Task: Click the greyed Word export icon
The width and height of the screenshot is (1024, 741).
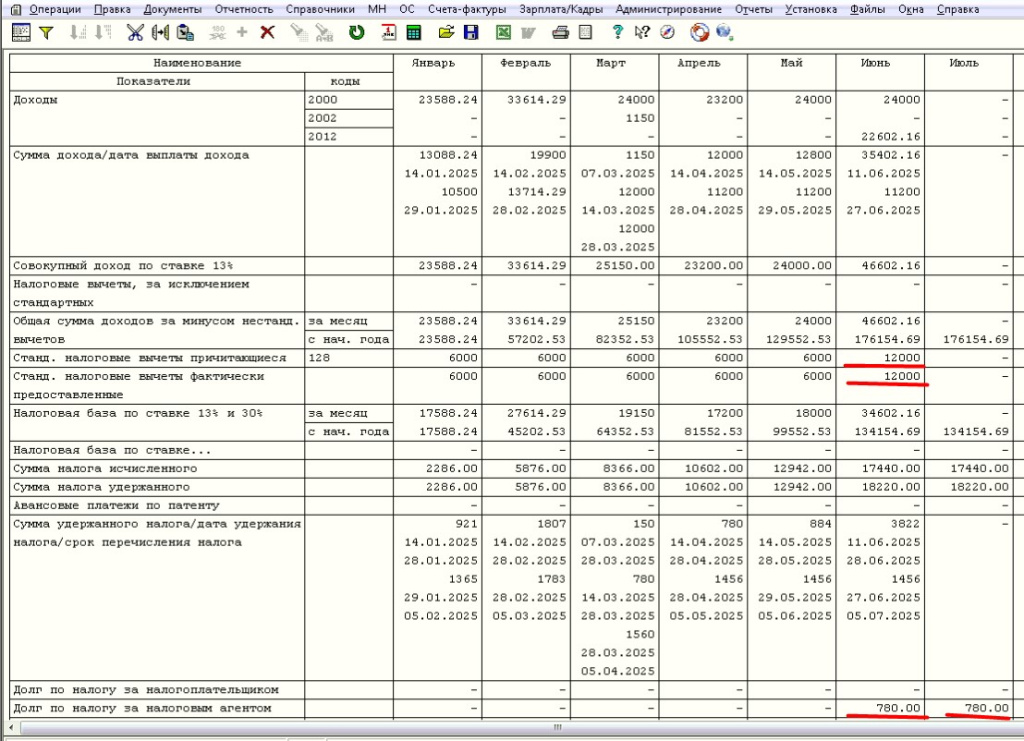Action: [528, 33]
